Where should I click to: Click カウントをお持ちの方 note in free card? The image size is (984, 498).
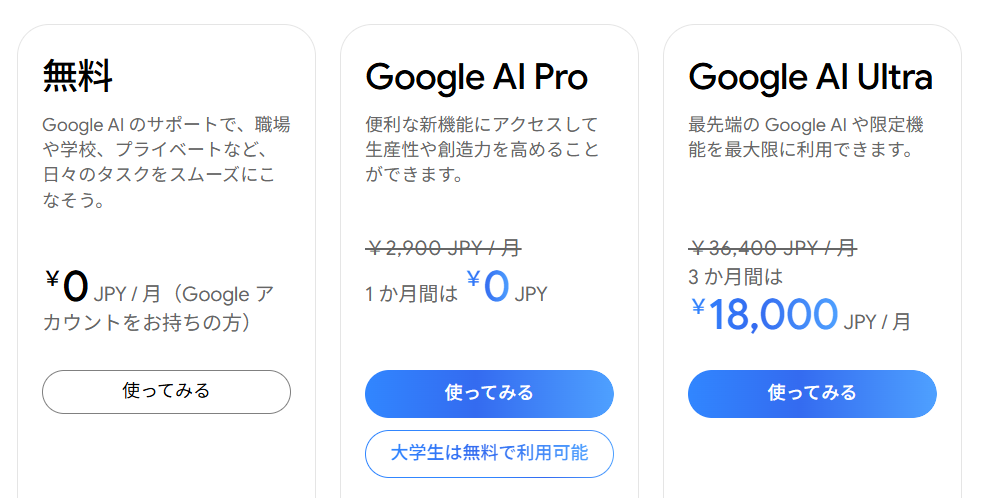[146, 322]
